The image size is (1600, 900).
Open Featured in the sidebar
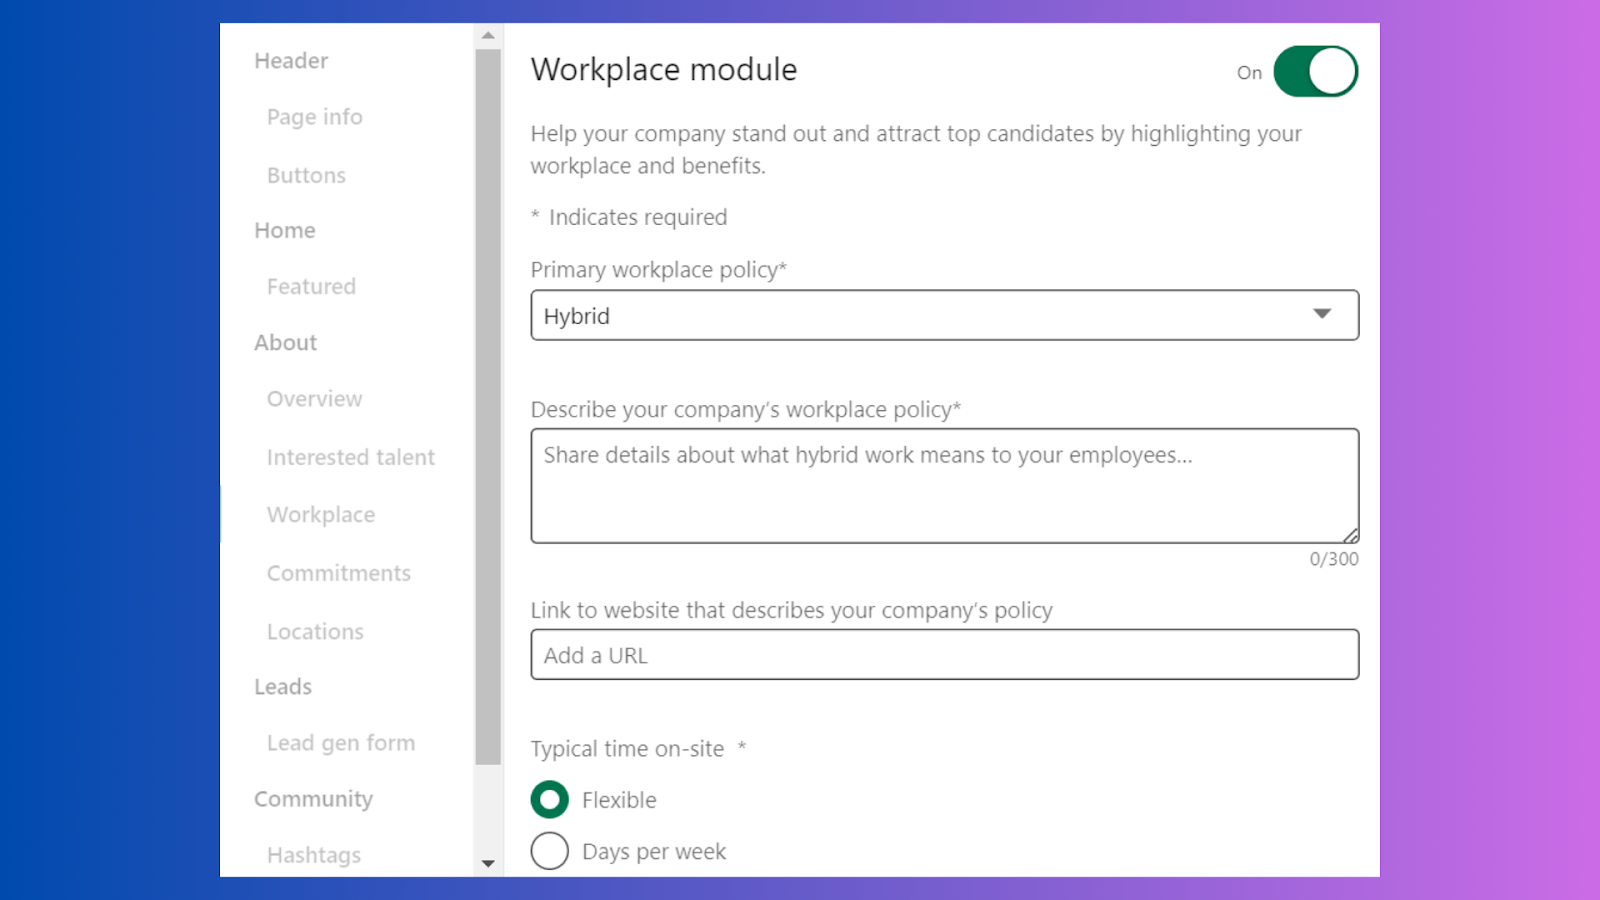[x=311, y=287]
